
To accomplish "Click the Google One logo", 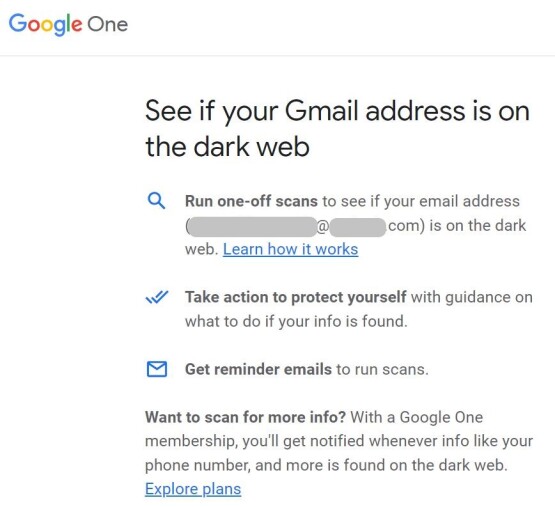I will pos(68,24).
